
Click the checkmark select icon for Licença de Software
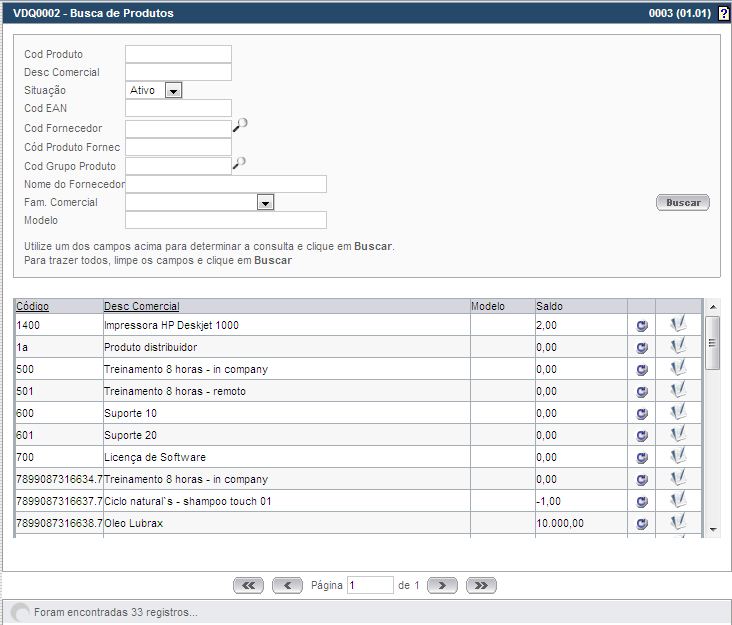coord(678,456)
